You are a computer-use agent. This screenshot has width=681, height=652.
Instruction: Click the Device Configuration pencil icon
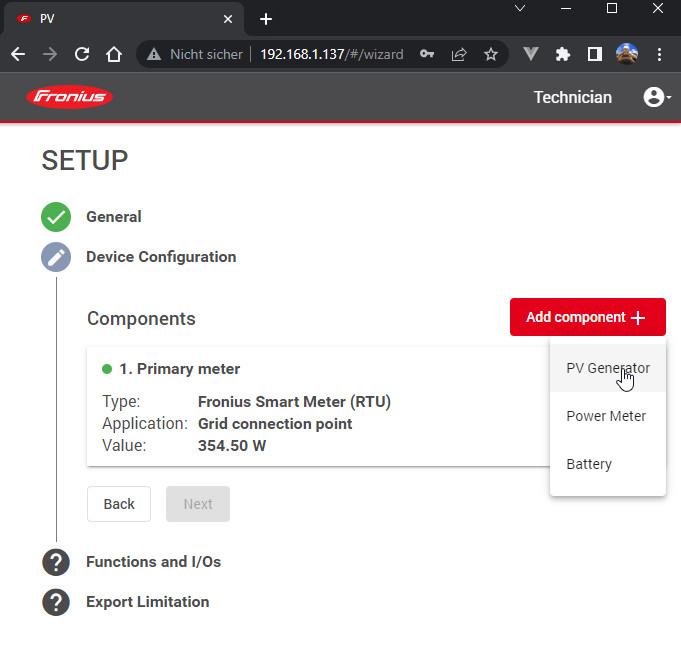pos(56,257)
